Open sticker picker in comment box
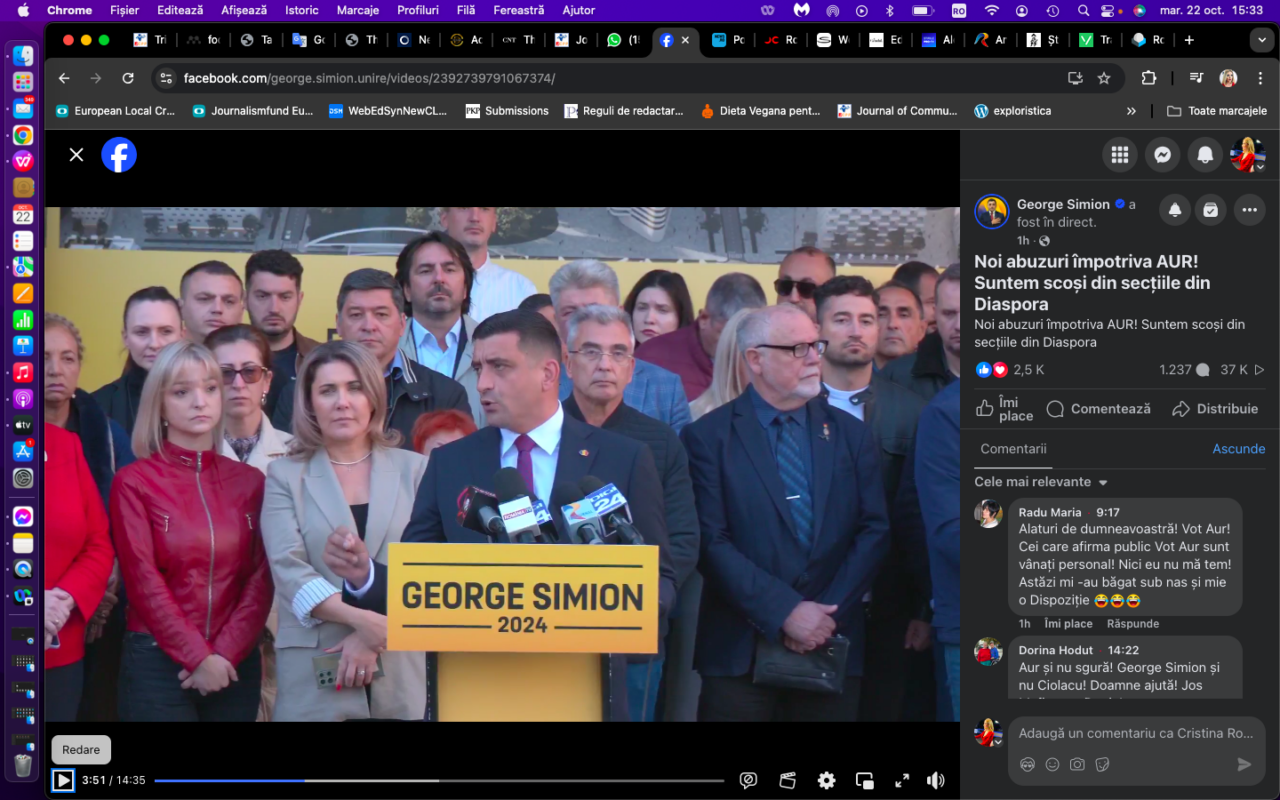The width and height of the screenshot is (1280, 800). pos(1102,764)
